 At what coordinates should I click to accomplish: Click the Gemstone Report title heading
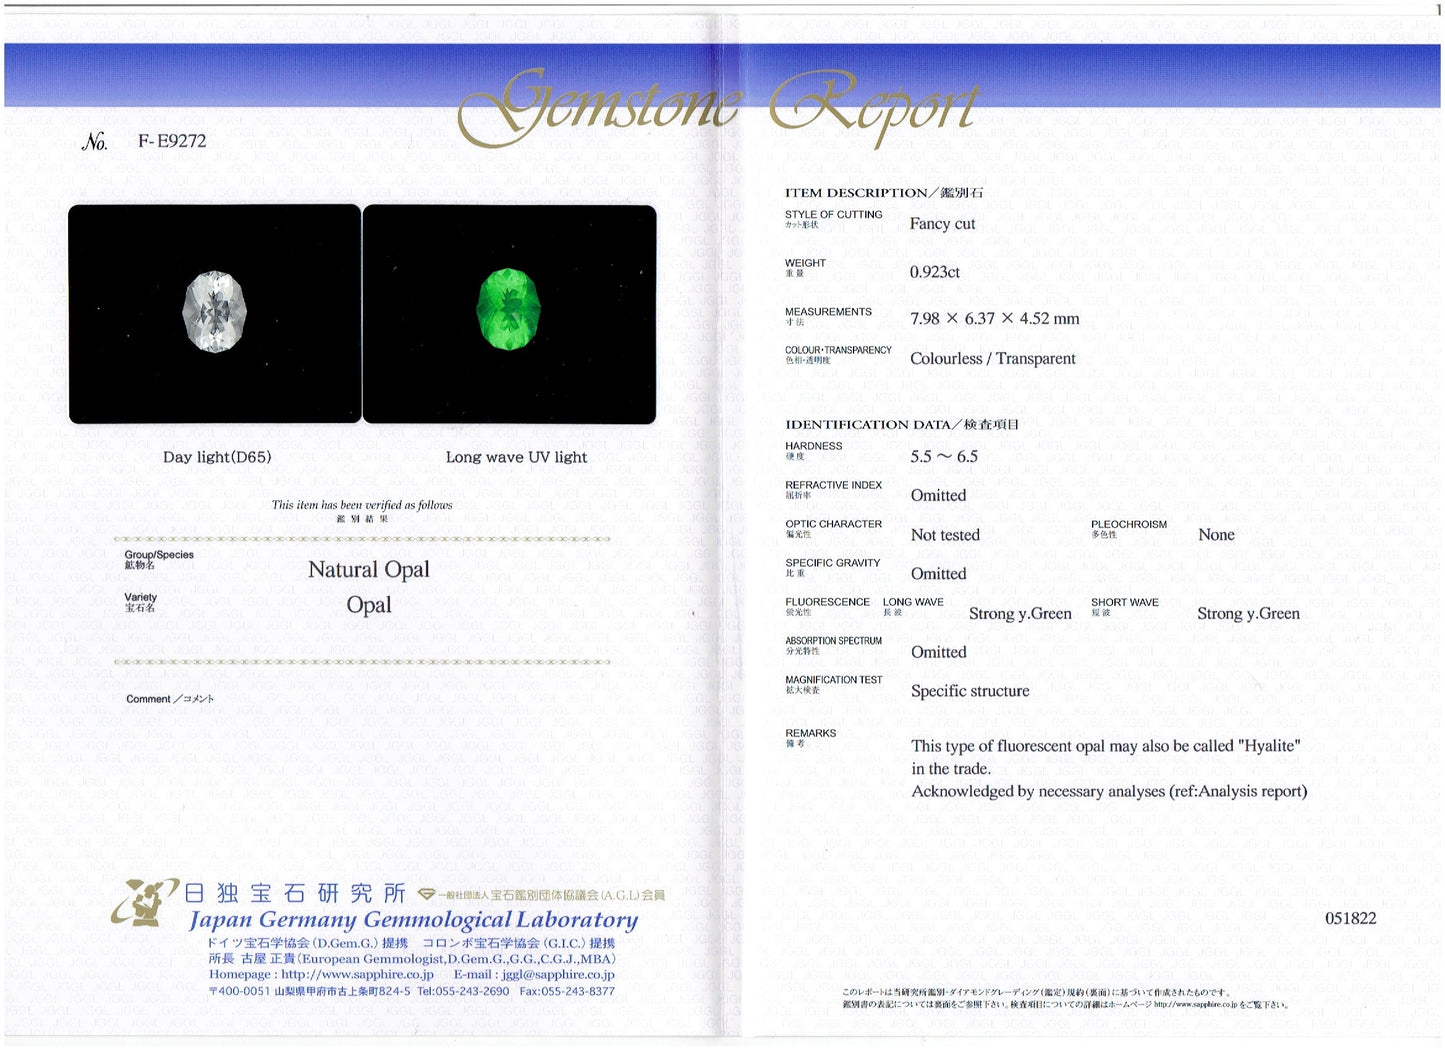pyautogui.click(x=716, y=106)
